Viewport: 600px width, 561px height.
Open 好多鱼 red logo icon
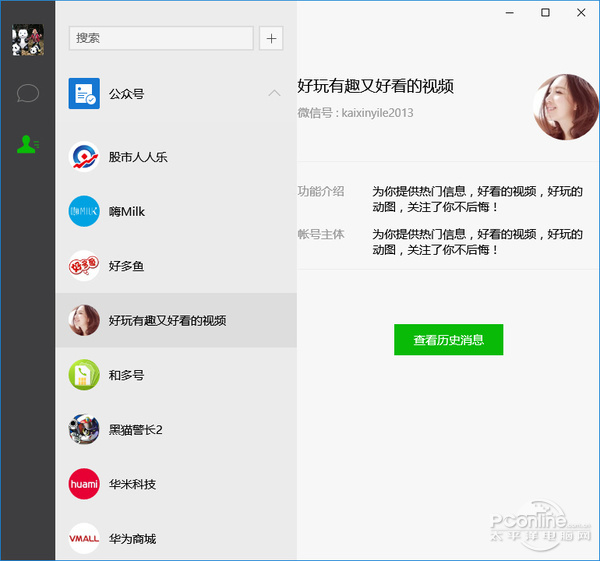[84, 266]
